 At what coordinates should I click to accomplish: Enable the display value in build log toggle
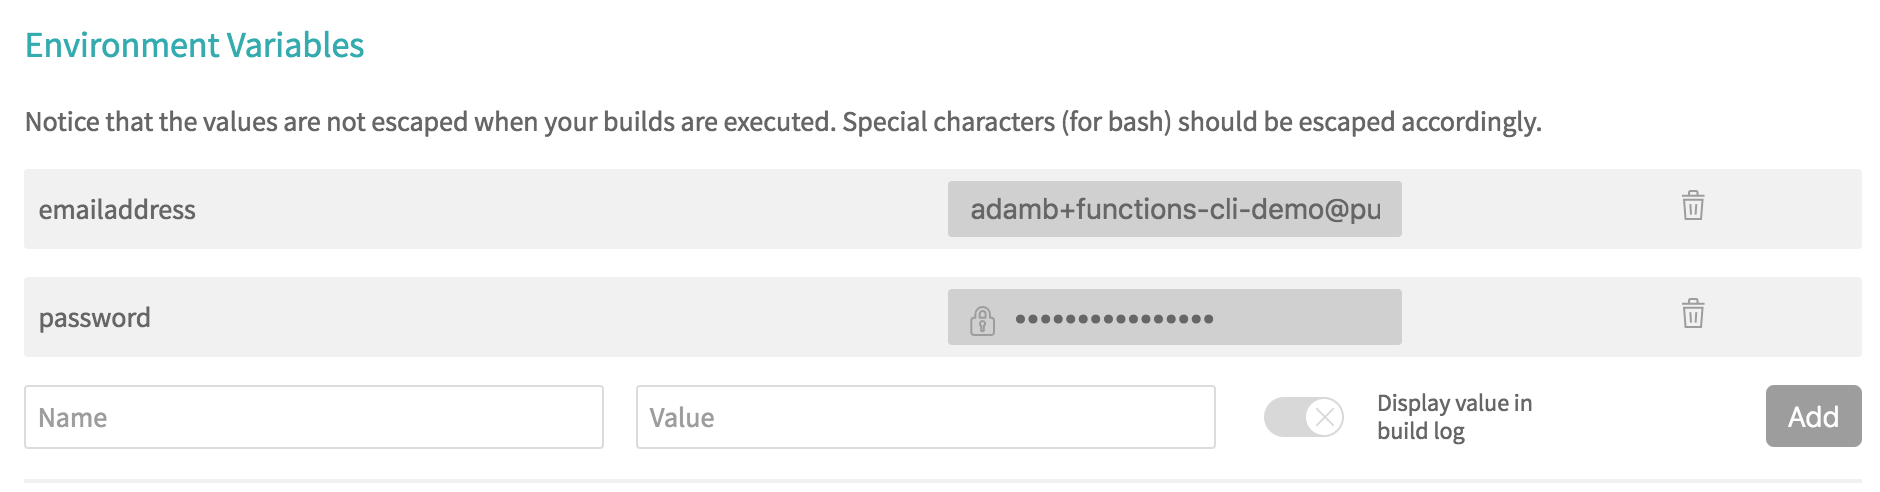coord(1303,417)
